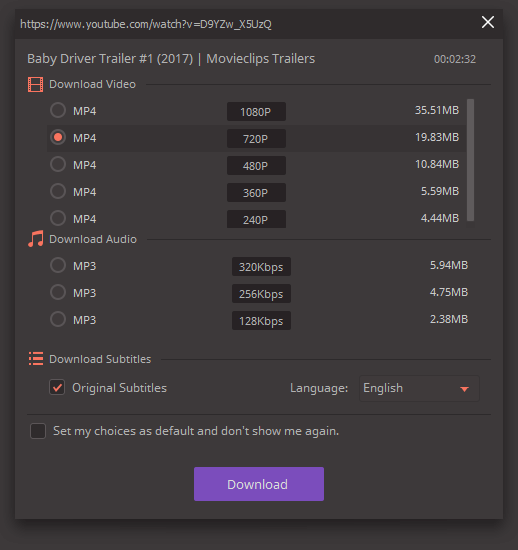Screen dimensions: 518x550
Task: Uncheck the Original Subtitles checkbox
Action: 57,387
